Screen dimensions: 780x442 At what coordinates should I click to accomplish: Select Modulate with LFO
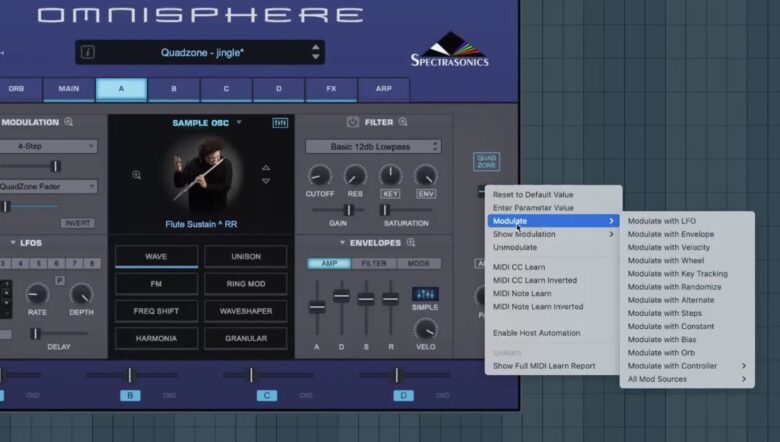point(661,220)
